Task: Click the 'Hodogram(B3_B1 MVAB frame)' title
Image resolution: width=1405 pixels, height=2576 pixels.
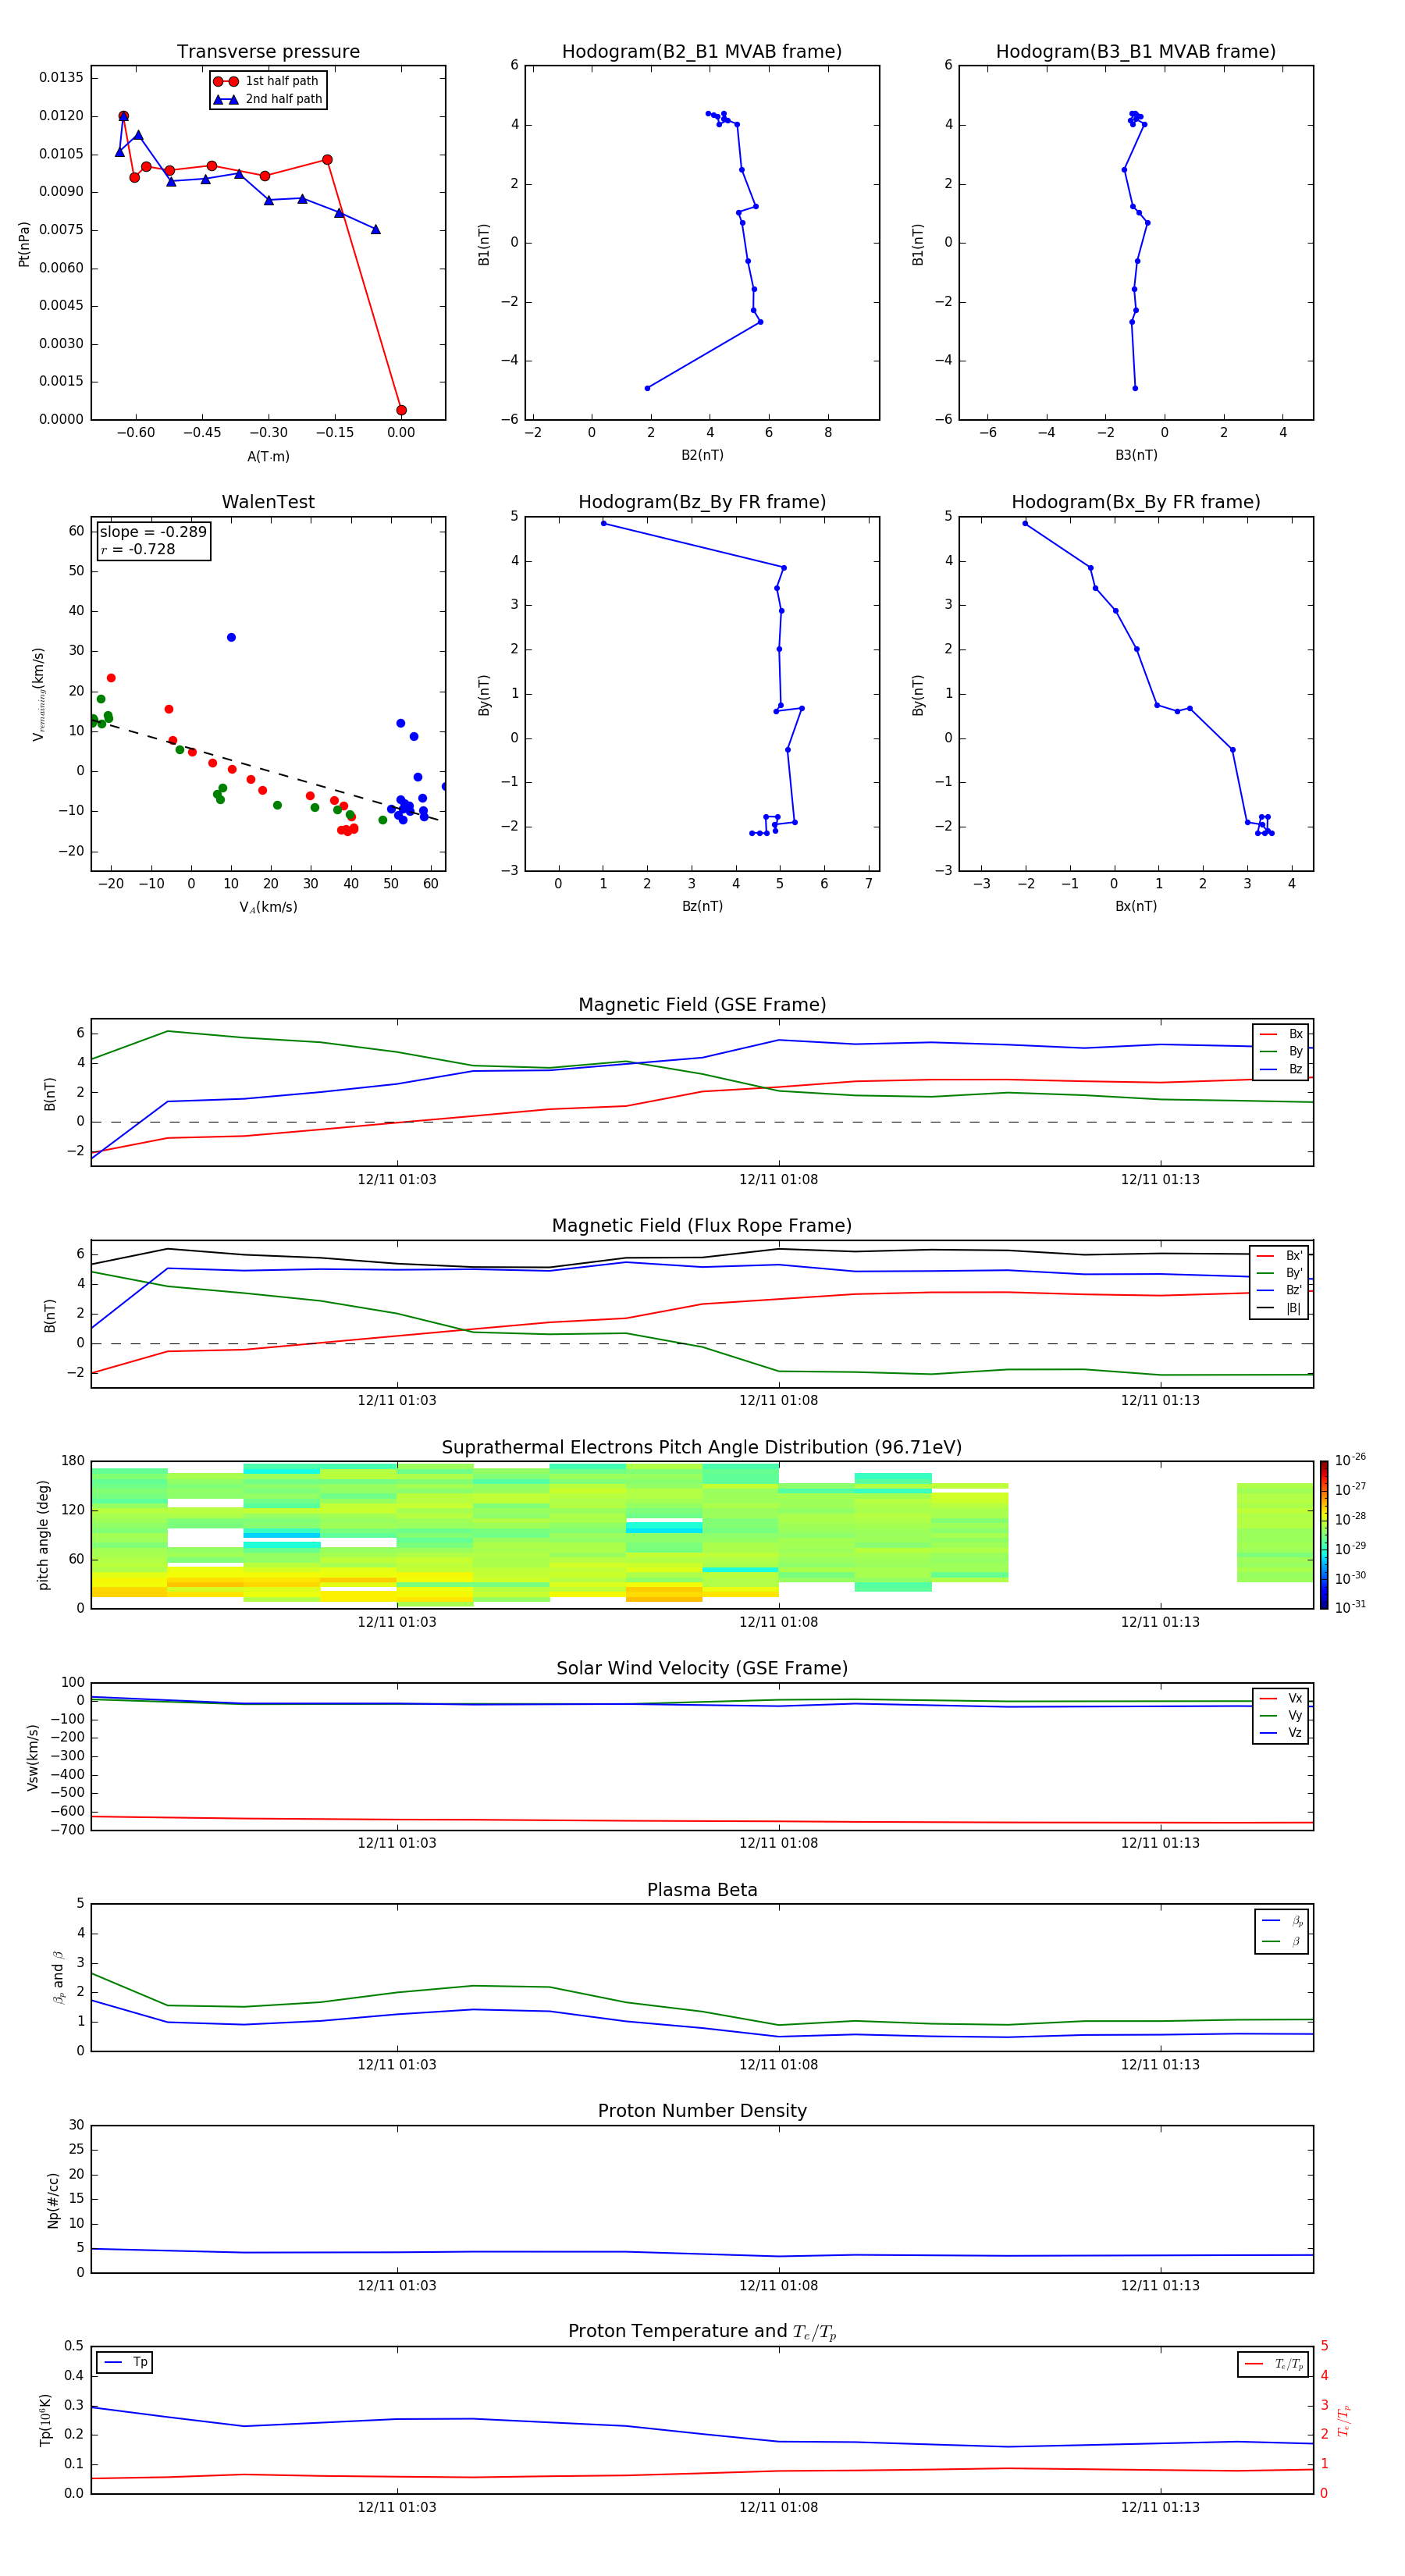Action: tap(1136, 52)
